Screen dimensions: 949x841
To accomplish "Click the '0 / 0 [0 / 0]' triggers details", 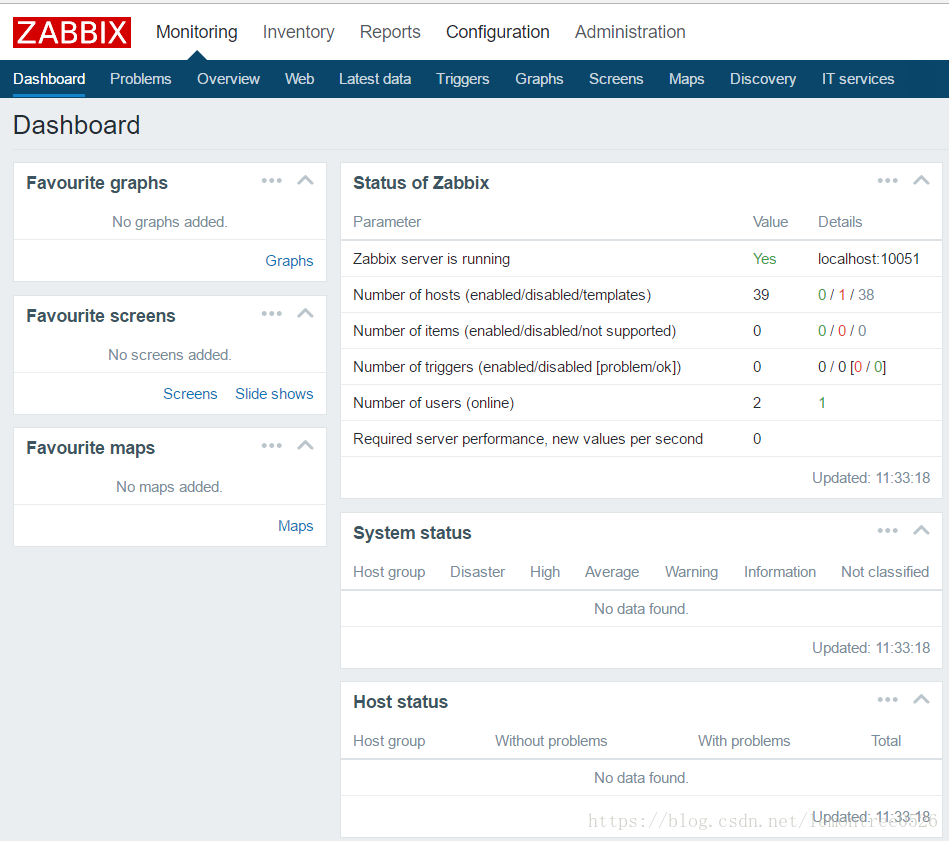I will point(852,367).
